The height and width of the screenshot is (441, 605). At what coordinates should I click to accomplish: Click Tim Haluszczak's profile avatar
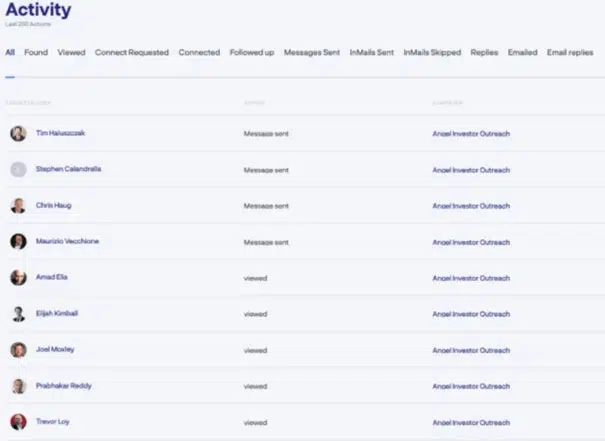[18, 133]
